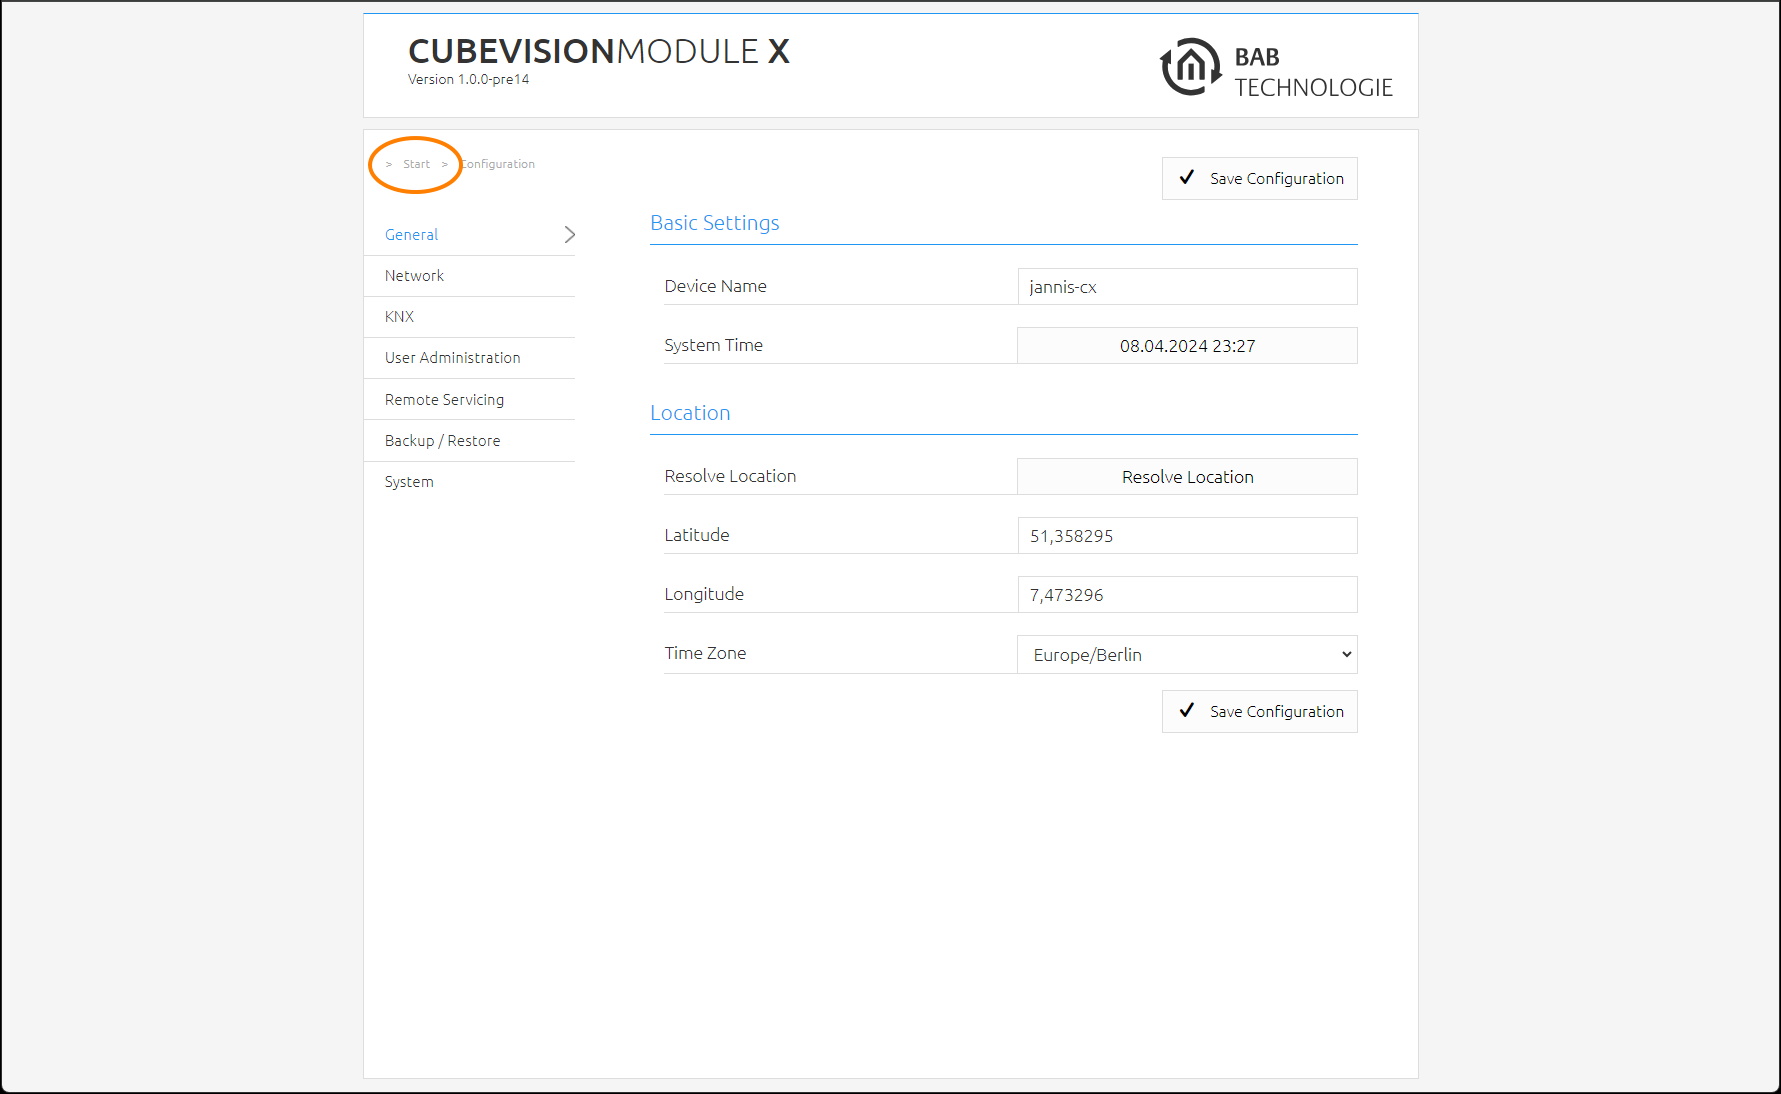Click the System Time label
1781x1094 pixels.
tap(713, 345)
